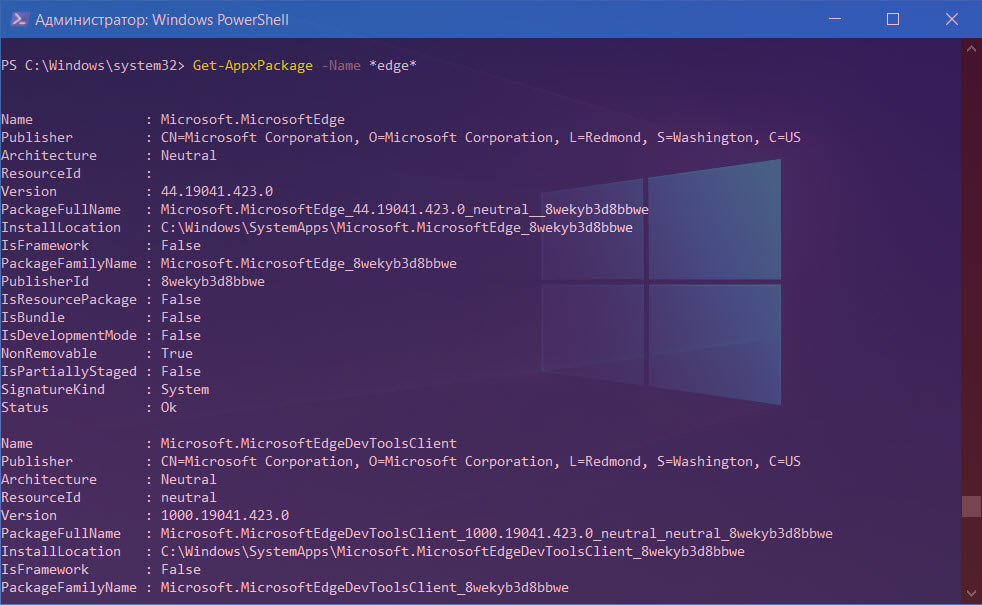Maximize the PowerShell window
The width and height of the screenshot is (982, 605).
[893, 19]
